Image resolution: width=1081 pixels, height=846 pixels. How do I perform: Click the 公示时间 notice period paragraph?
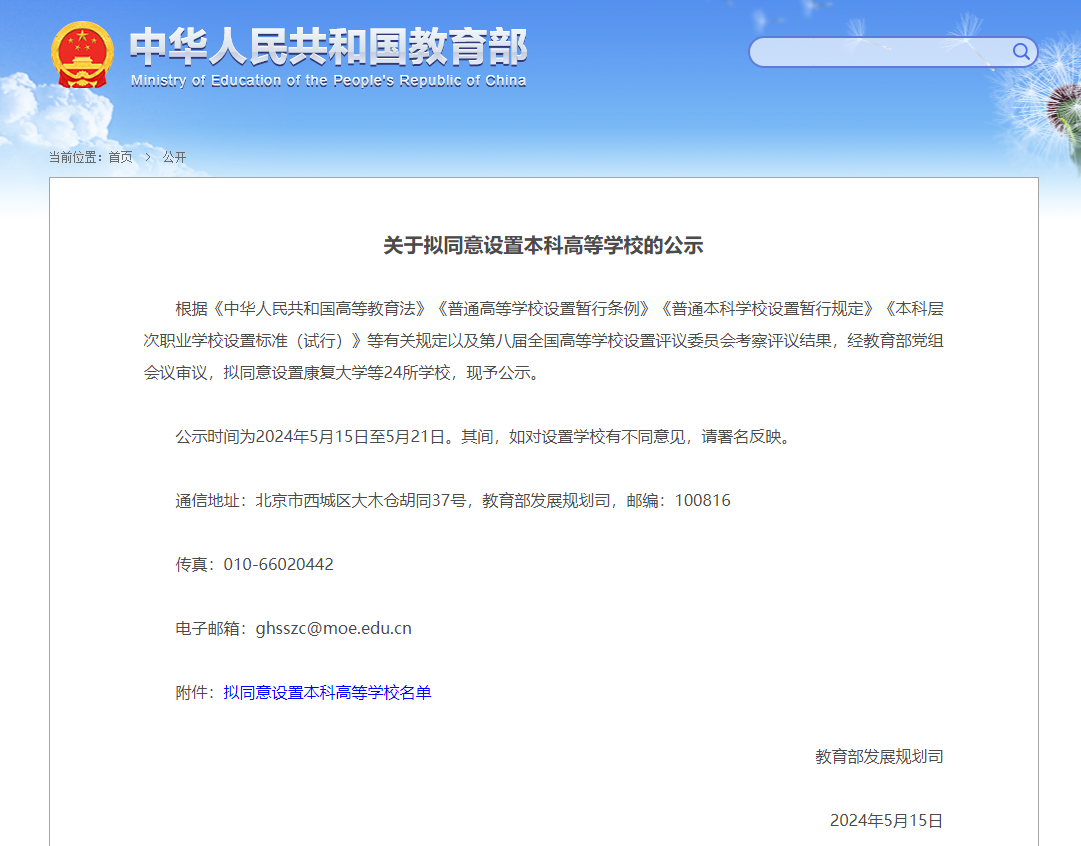[483, 436]
